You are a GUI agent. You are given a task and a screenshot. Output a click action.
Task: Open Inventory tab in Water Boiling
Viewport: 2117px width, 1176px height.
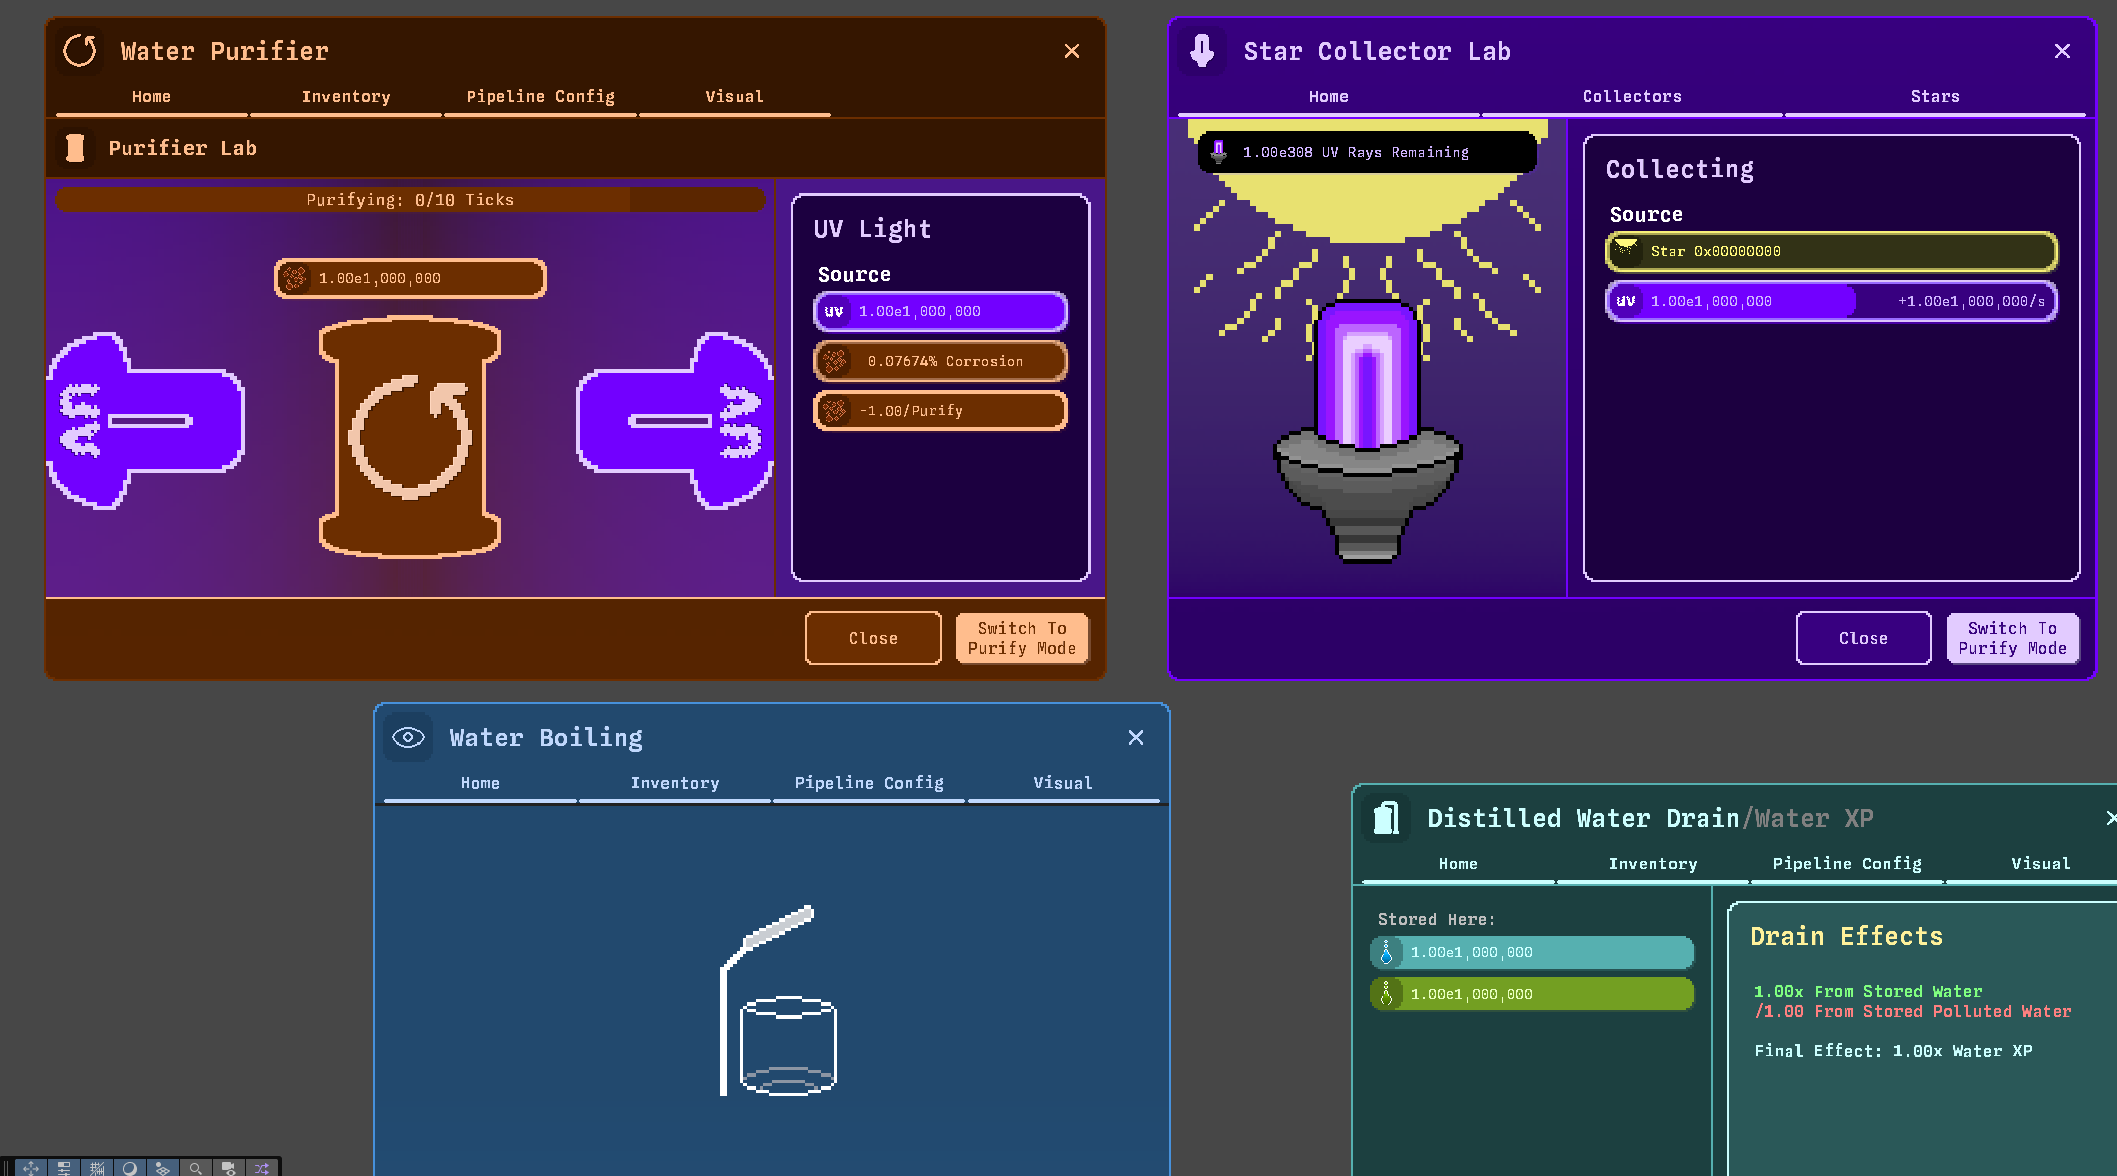pos(674,783)
